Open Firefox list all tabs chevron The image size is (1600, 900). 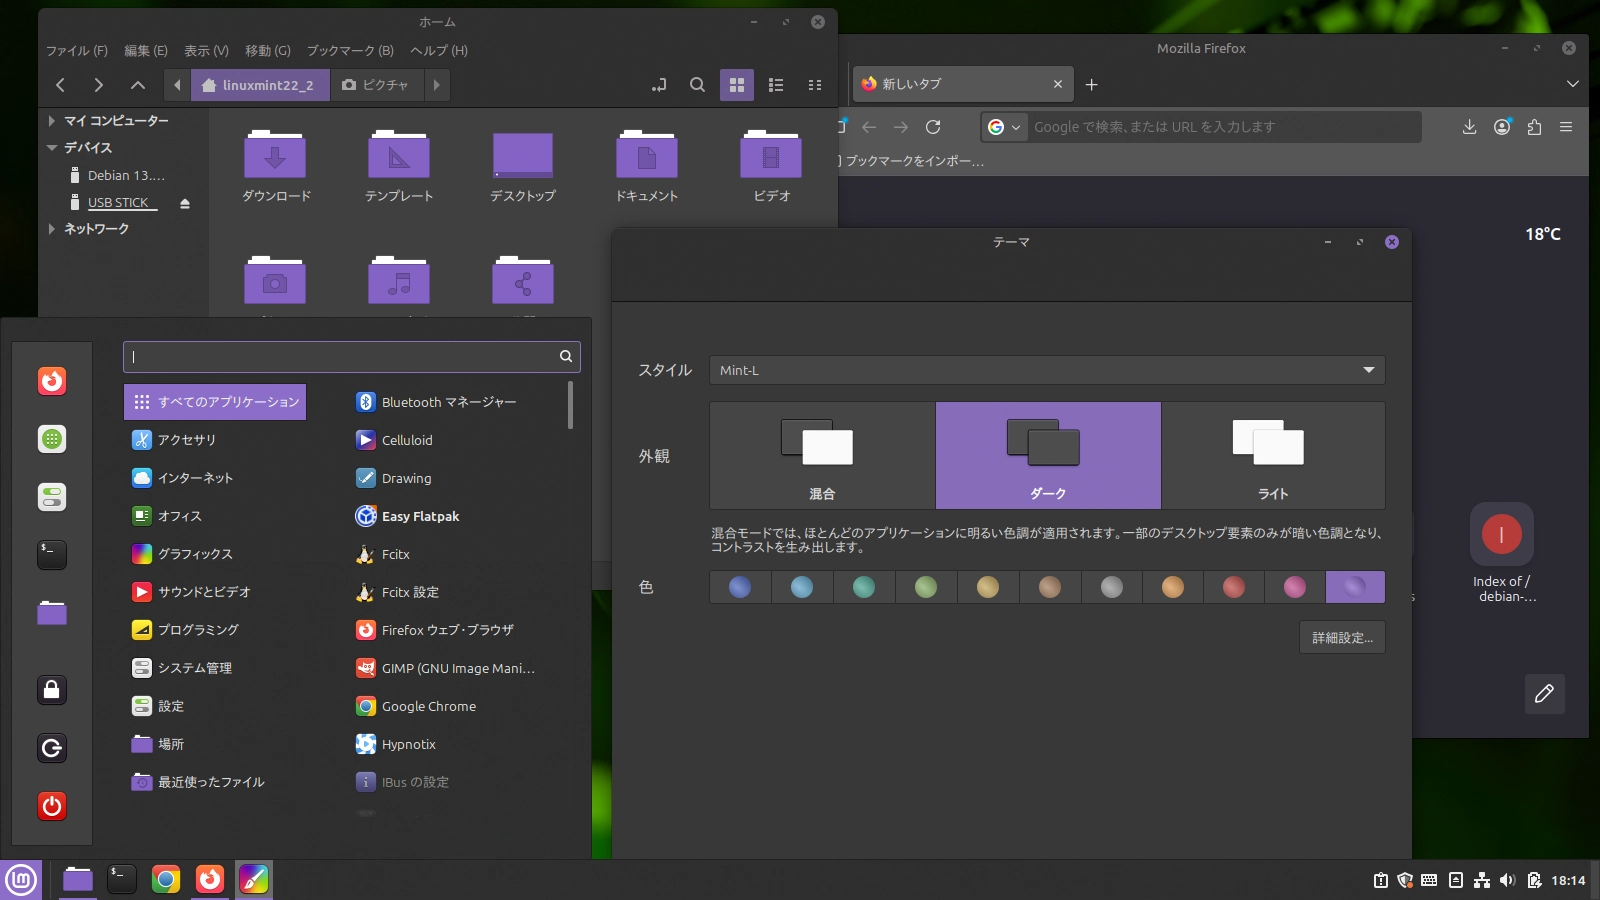pos(1572,84)
